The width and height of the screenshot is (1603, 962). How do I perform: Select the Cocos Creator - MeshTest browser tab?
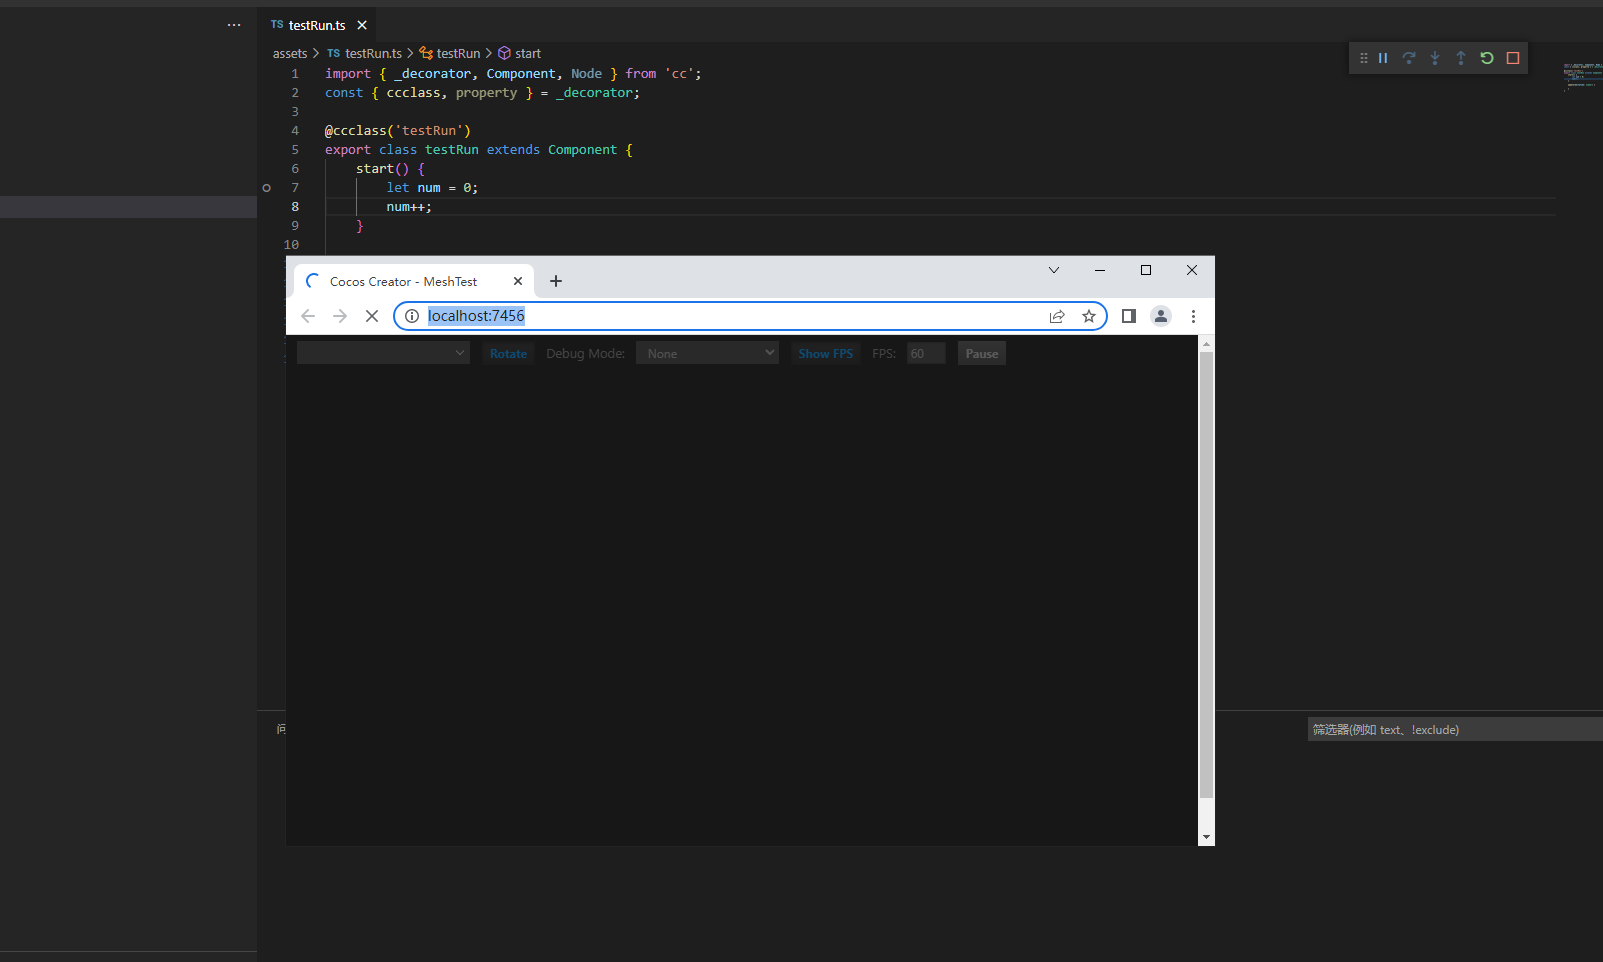(404, 281)
